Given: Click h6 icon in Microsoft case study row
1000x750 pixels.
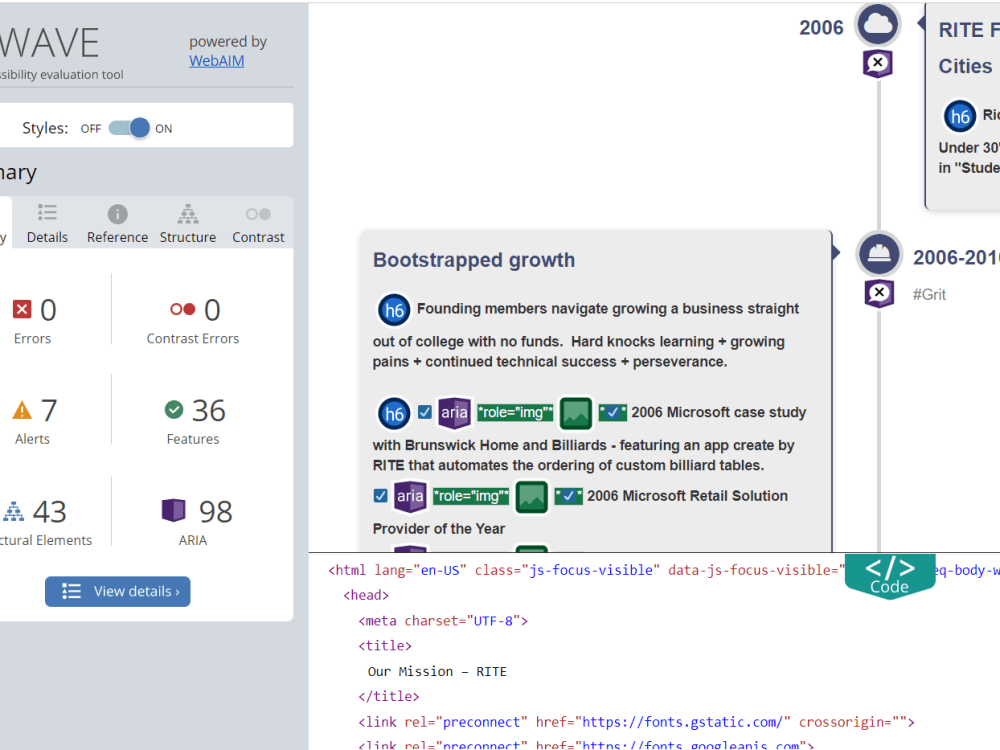Looking at the screenshot, I should pyautogui.click(x=393, y=413).
